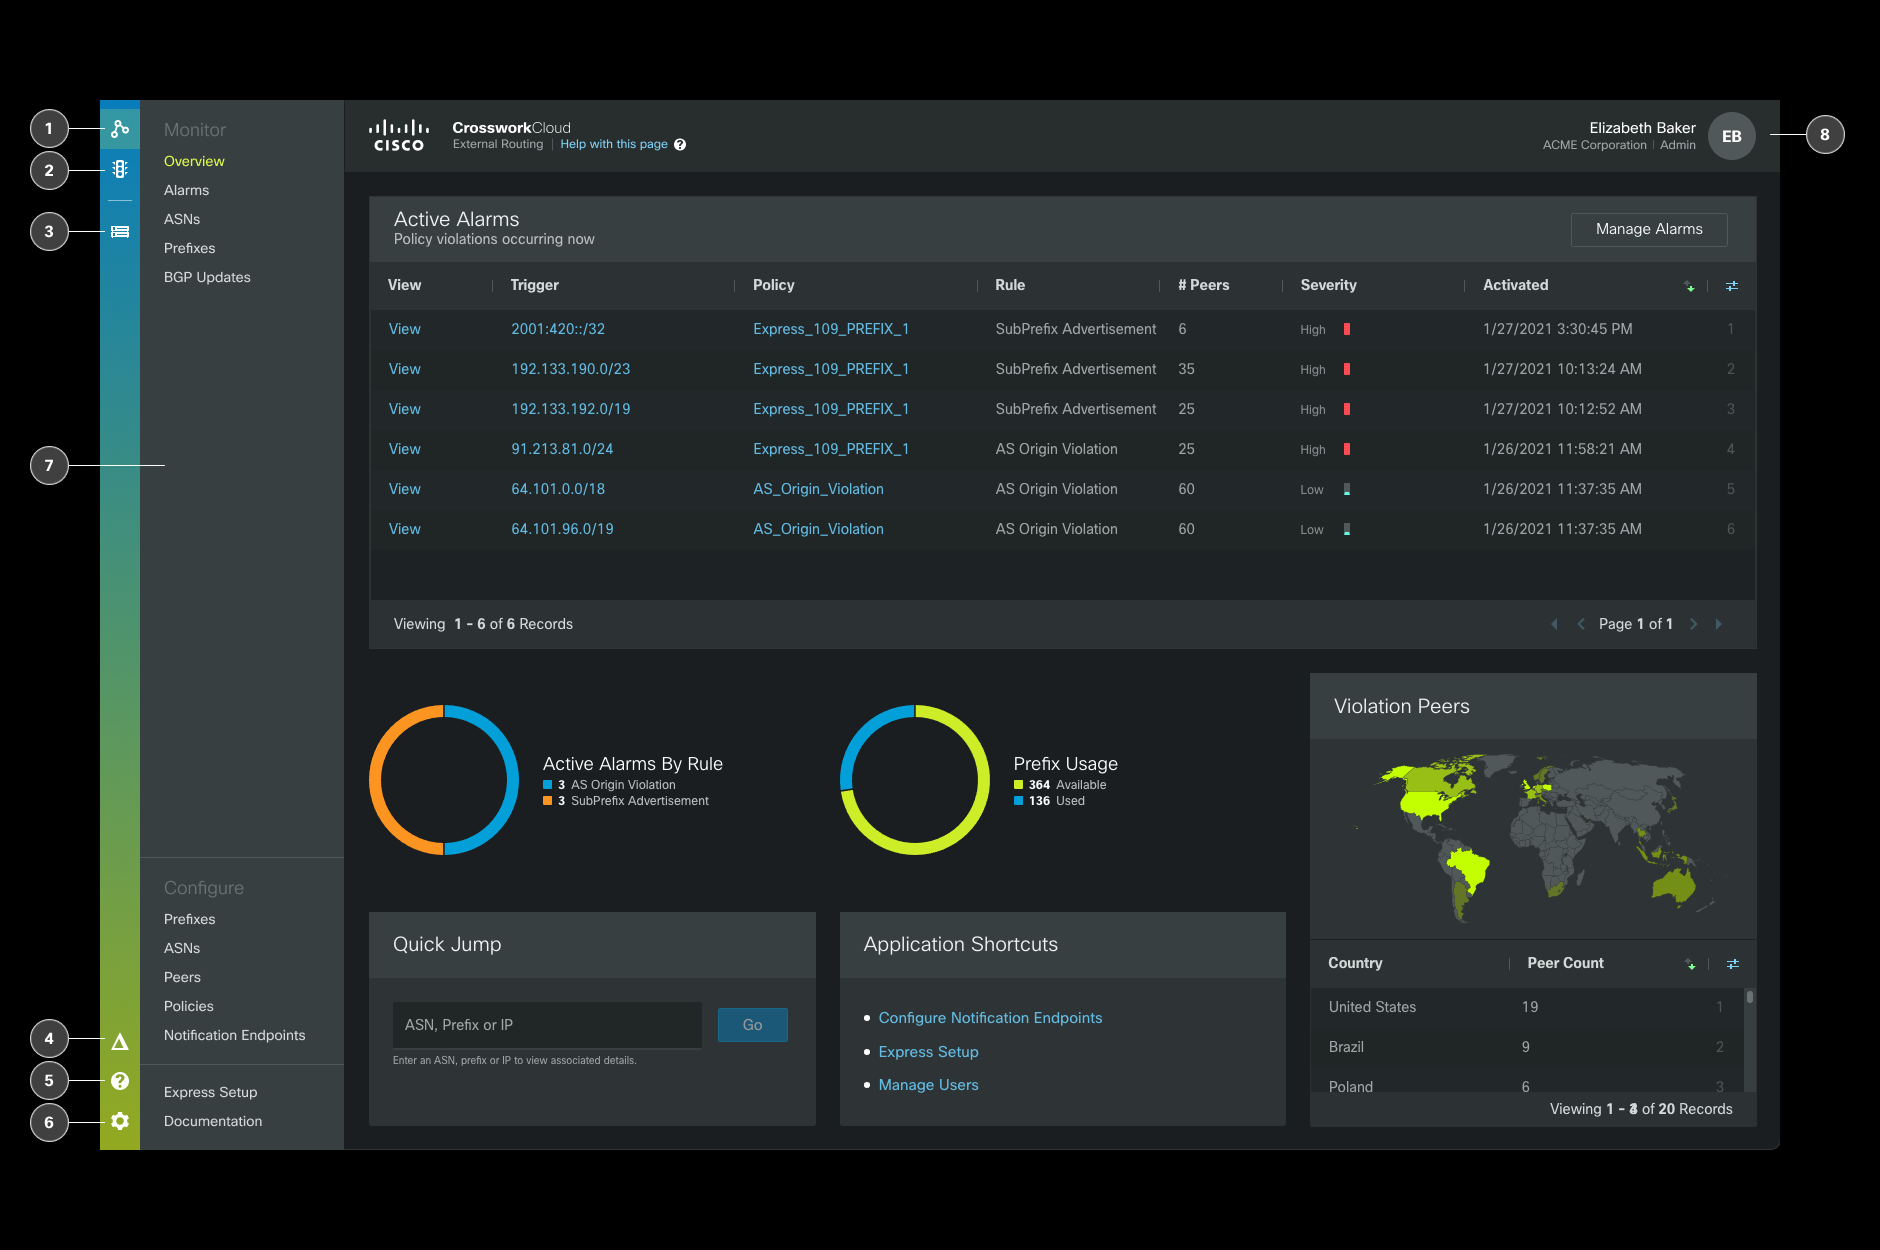Click the orange SubPrefix Advertisement legend swatch

tap(548, 801)
